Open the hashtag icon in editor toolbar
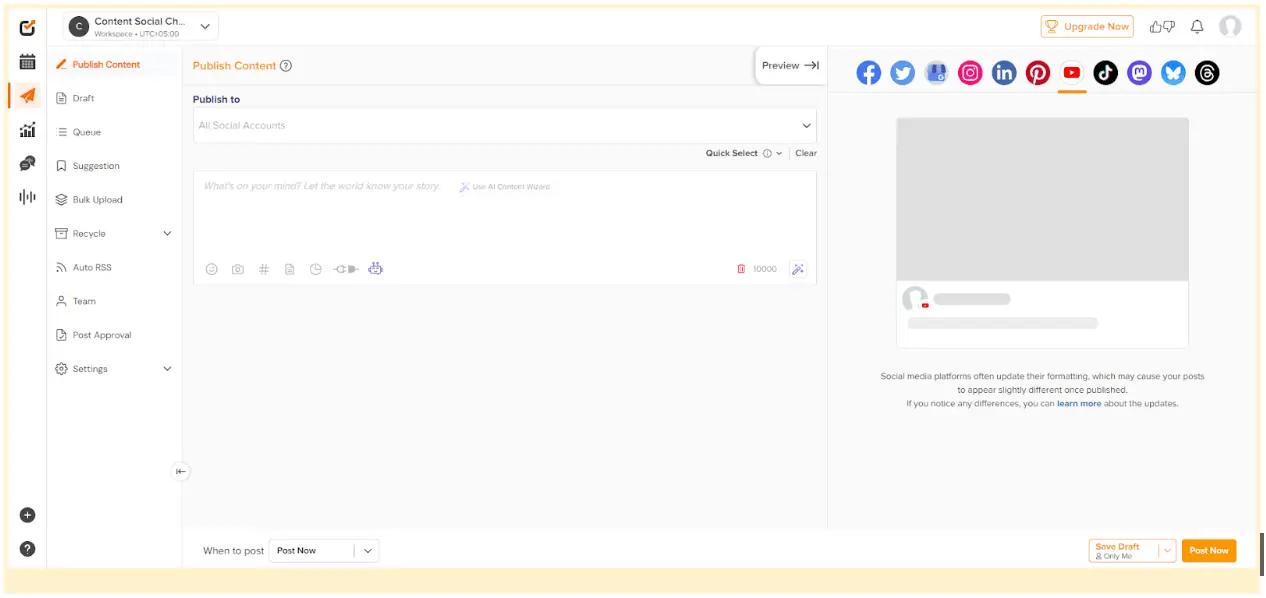Screen dimensions: 1266x598 click(x=264, y=269)
